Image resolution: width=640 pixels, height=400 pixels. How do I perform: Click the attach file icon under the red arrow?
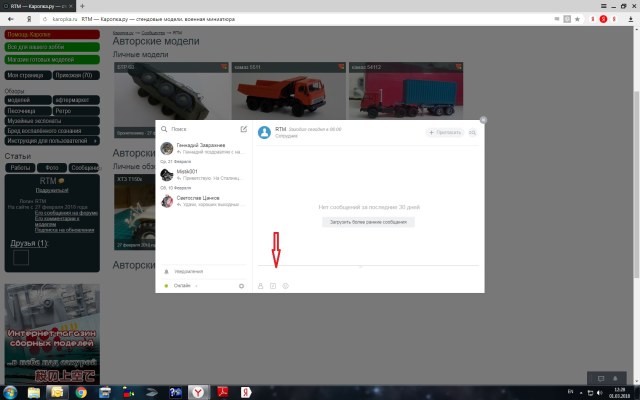pyautogui.click(x=273, y=286)
